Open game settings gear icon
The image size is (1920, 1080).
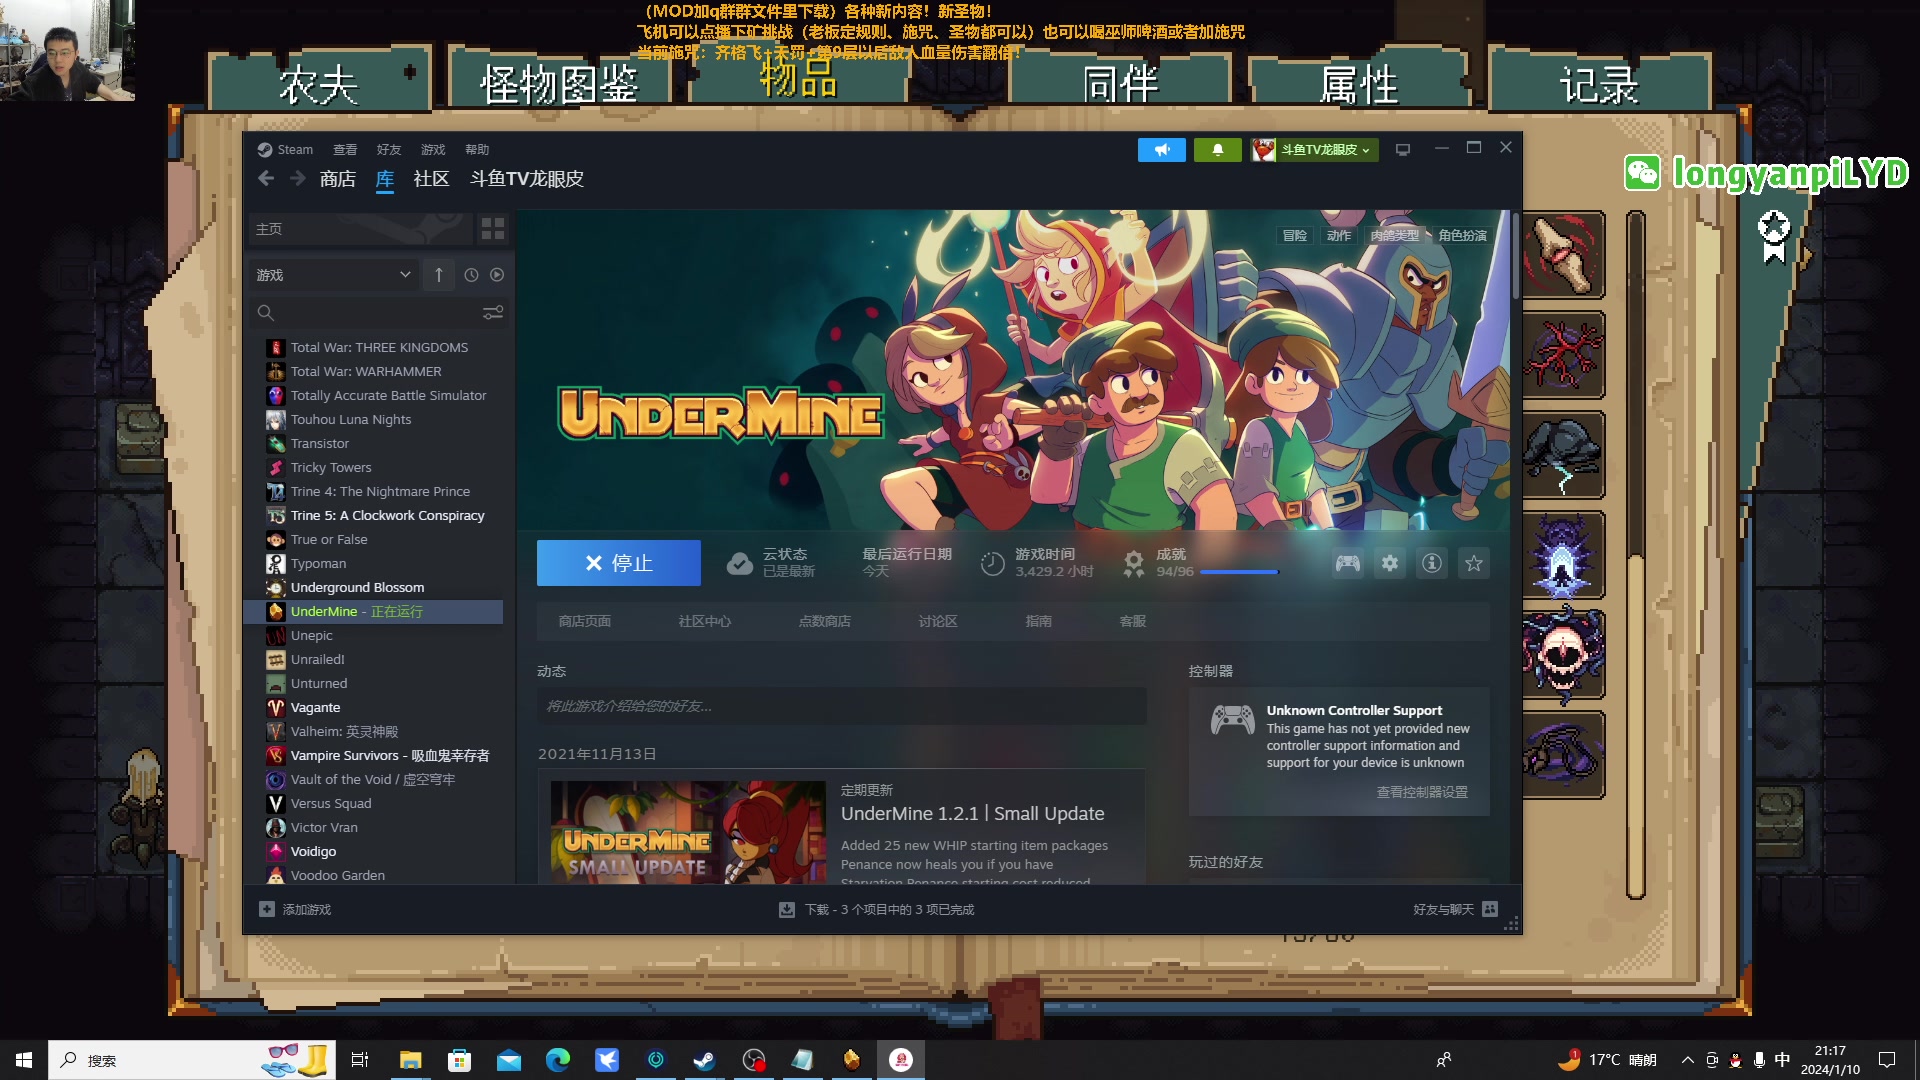(x=1390, y=564)
